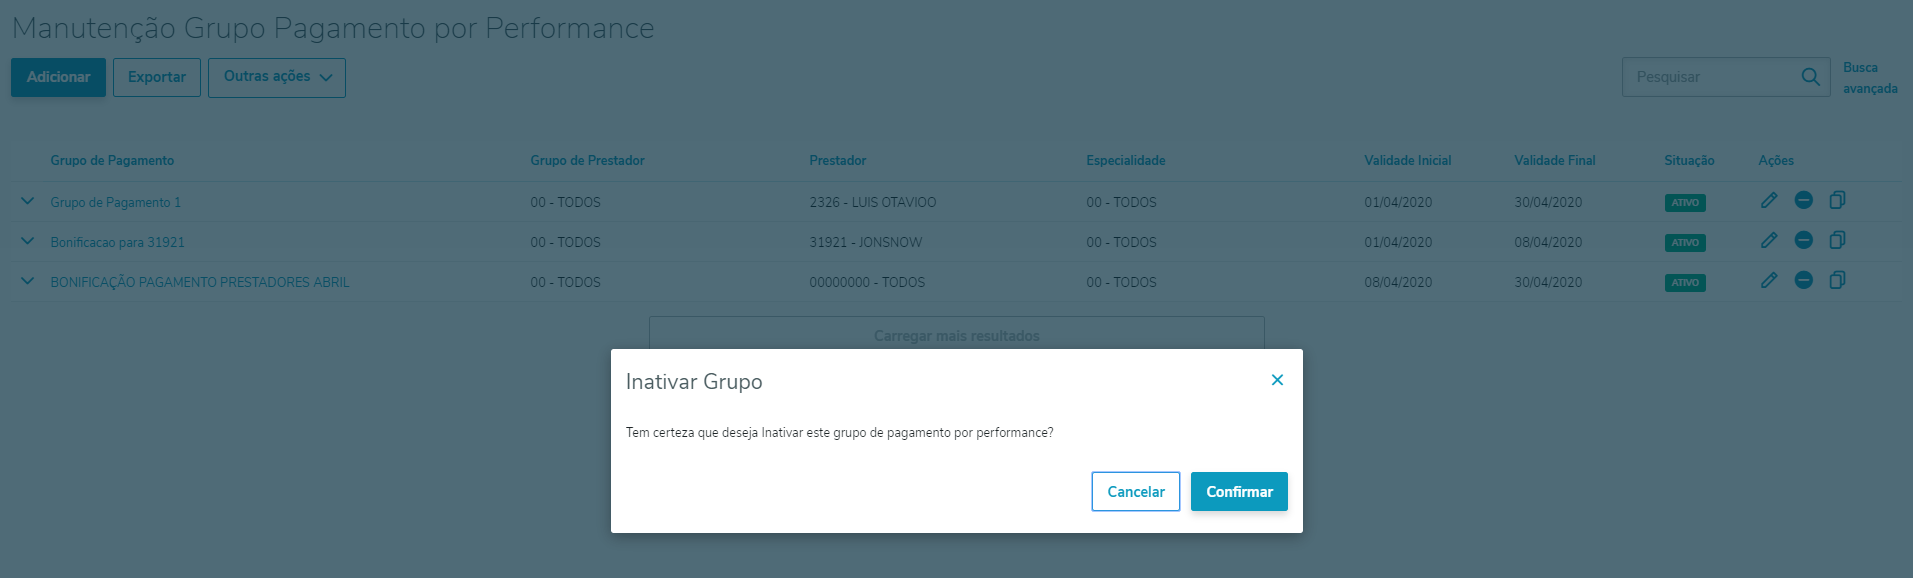Cancel the Inativar Grupo dialog
1913x578 pixels.
(x=1136, y=492)
